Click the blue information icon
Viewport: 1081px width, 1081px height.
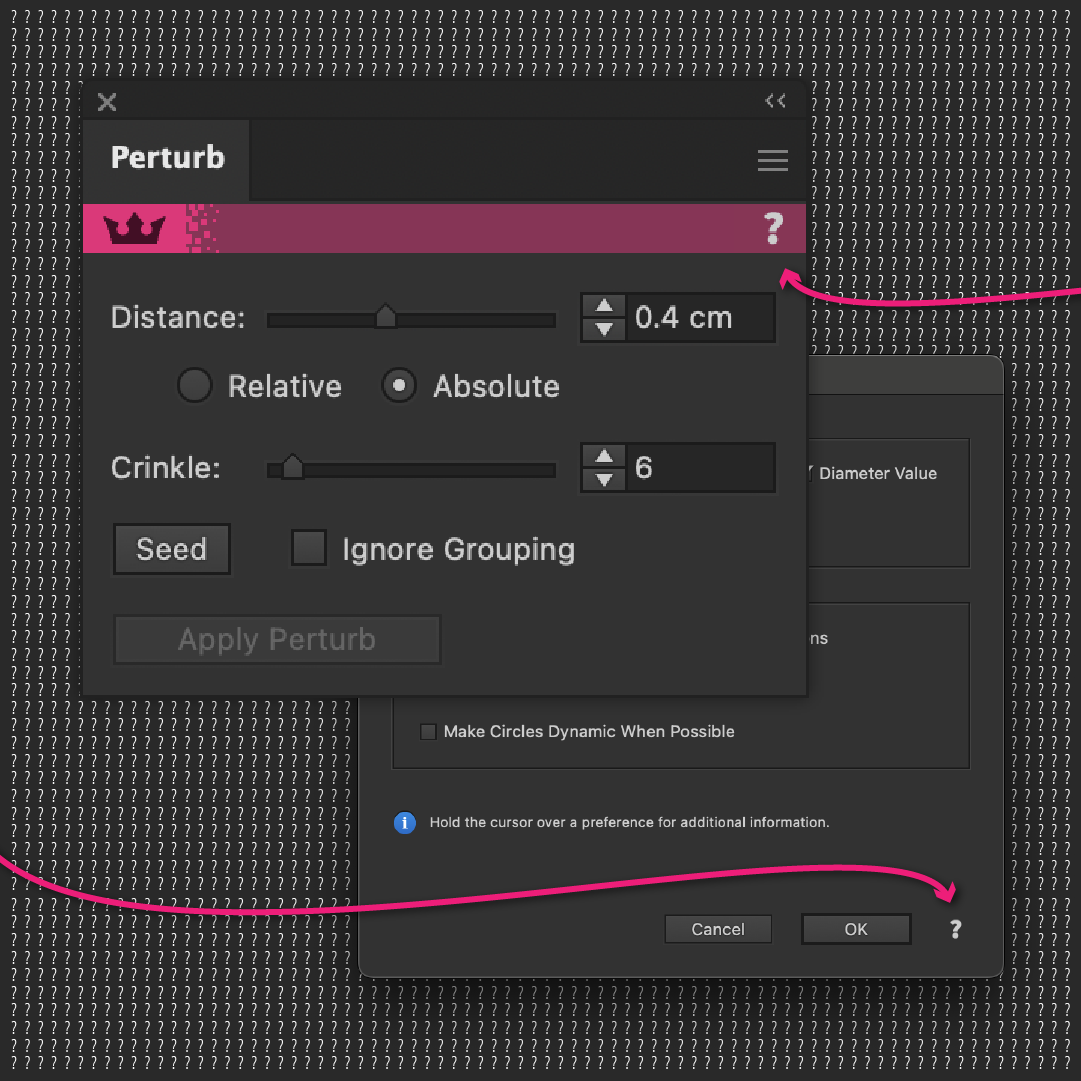404,822
